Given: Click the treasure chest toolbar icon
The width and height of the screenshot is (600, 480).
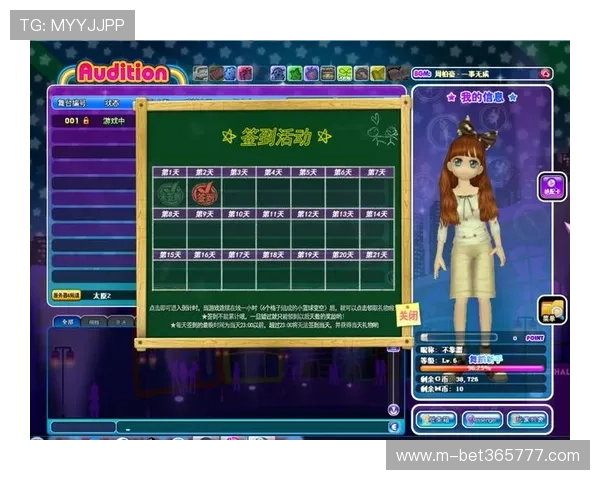Looking at the screenshot, I should [328, 73].
